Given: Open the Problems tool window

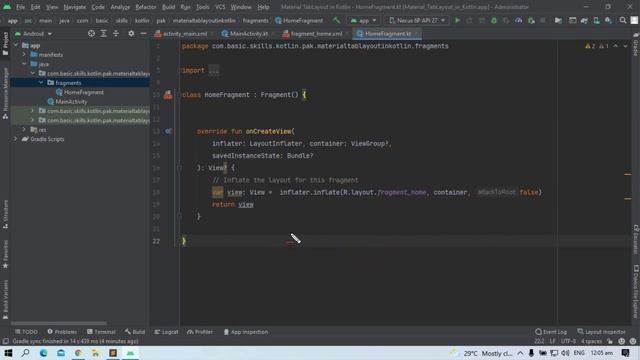Looking at the screenshot, I should 62,332.
